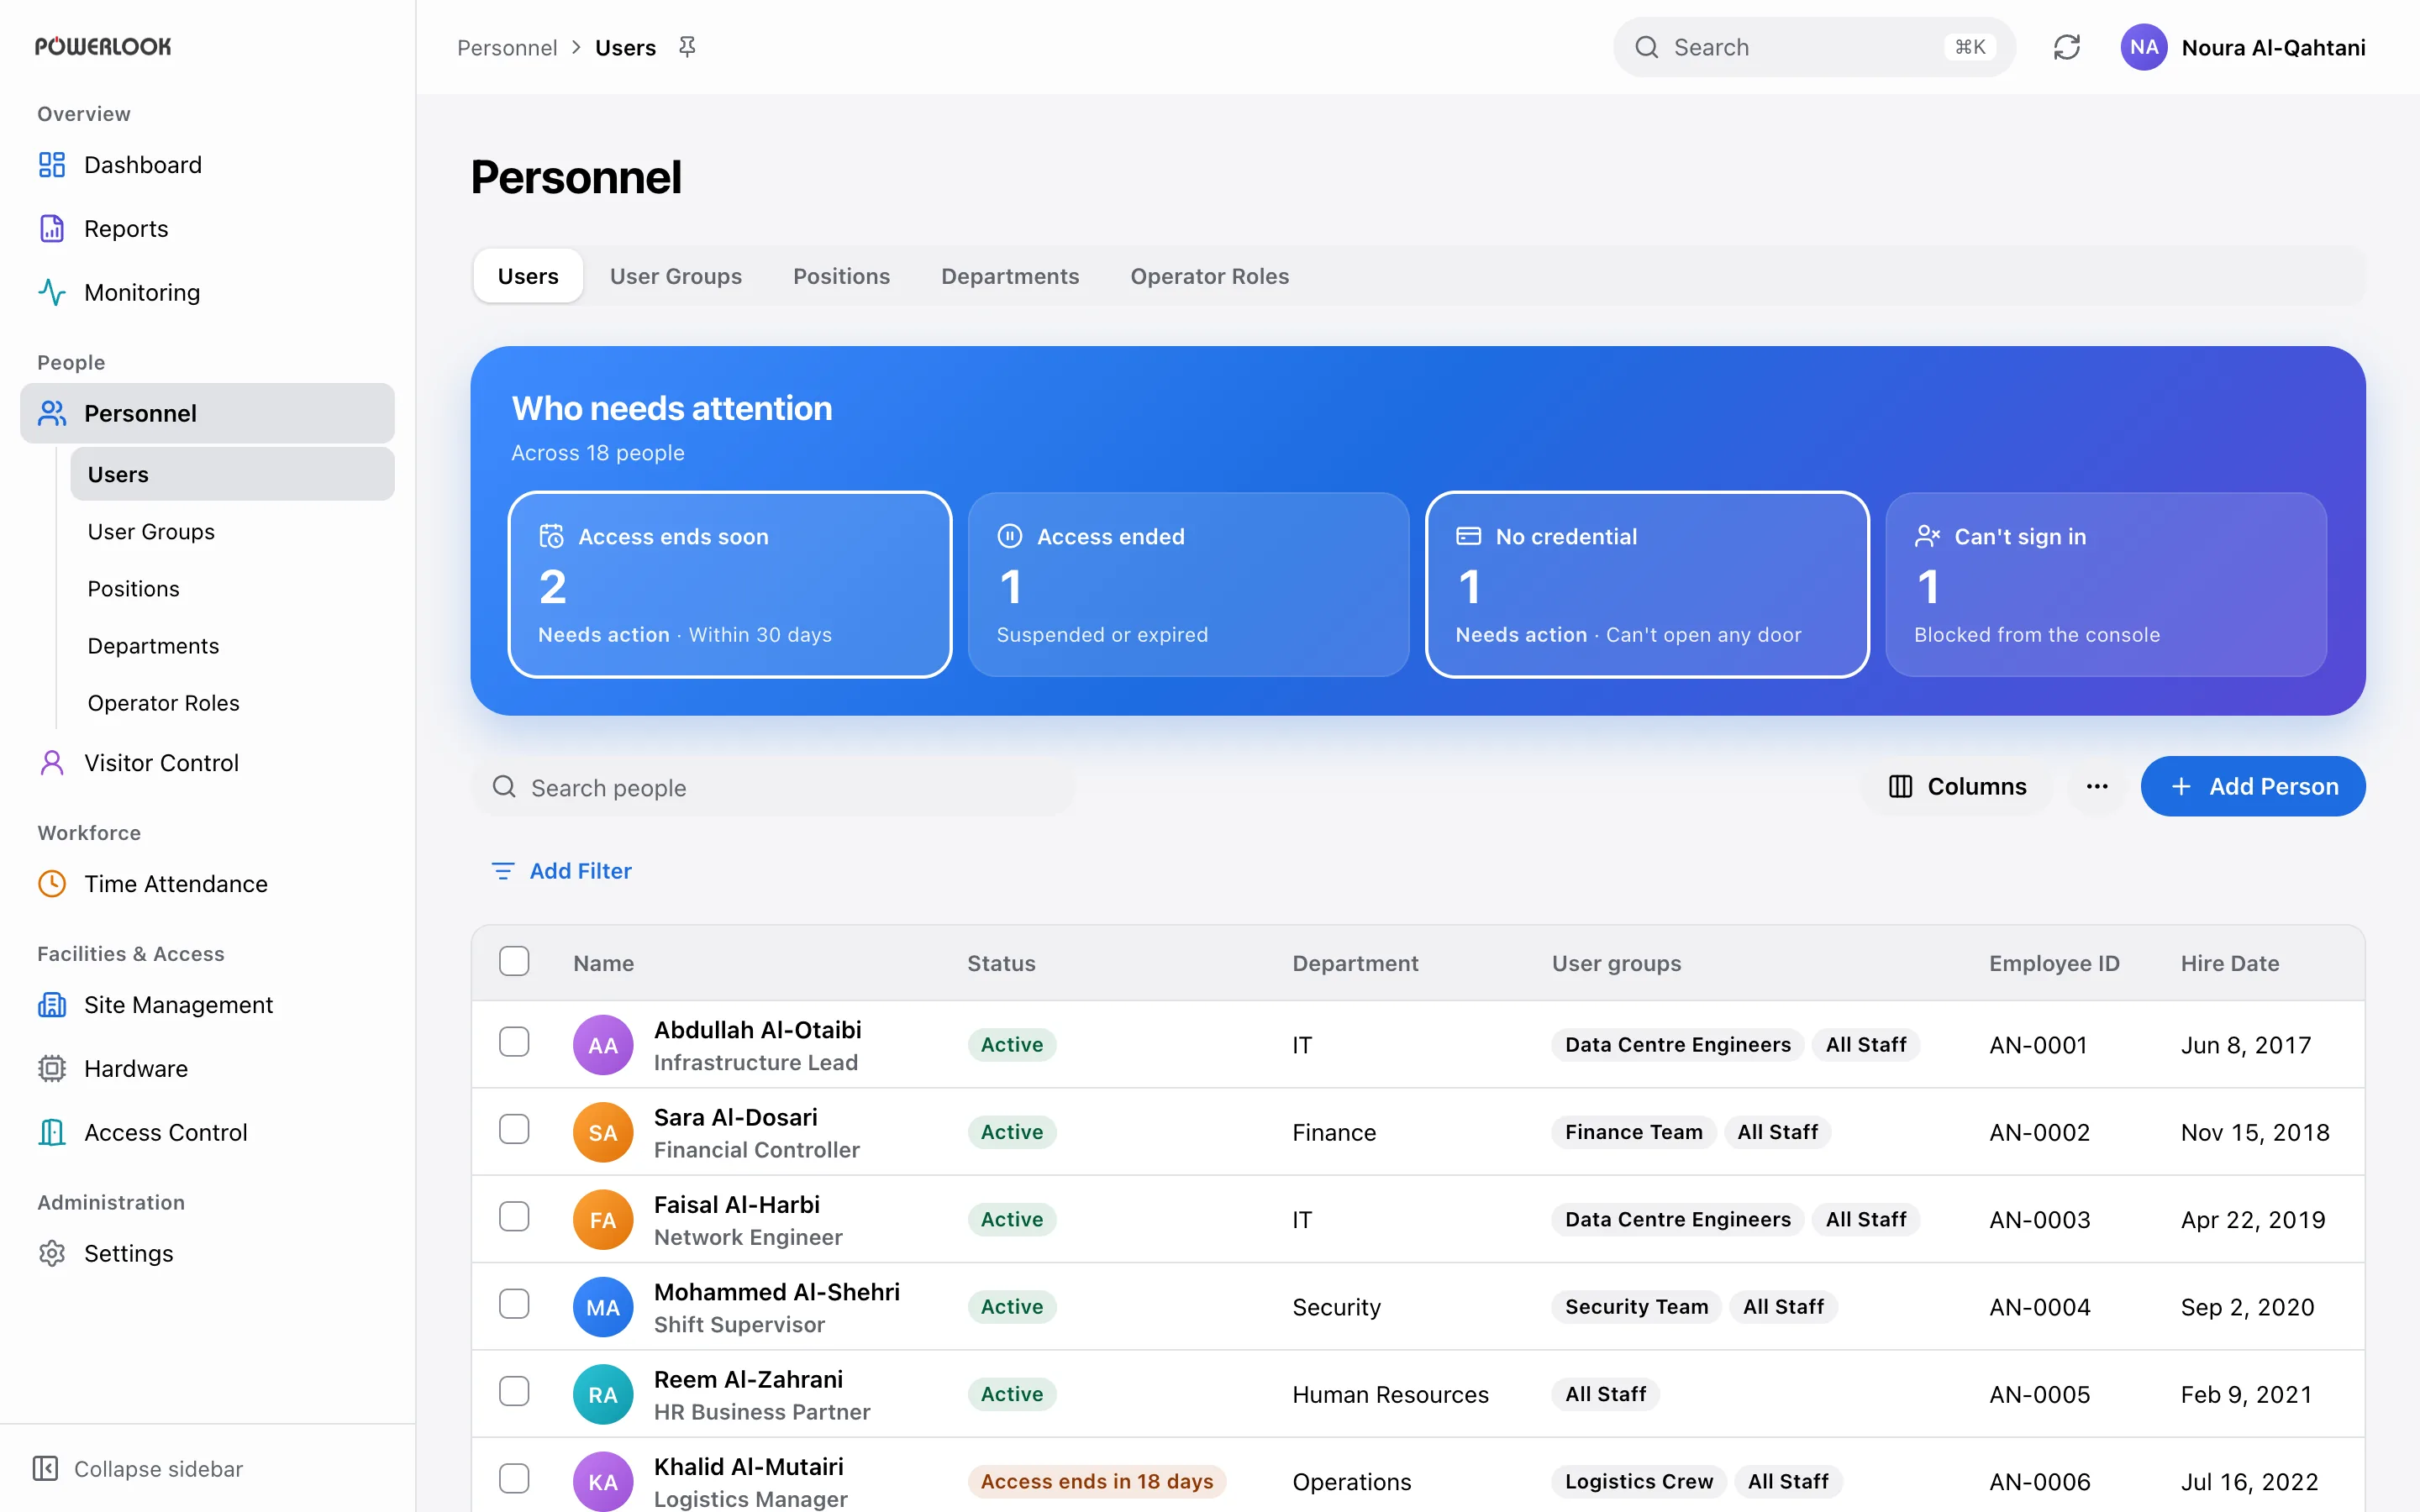This screenshot has width=2420, height=1512.
Task: Click the card icon on No credential
Action: (x=1468, y=536)
